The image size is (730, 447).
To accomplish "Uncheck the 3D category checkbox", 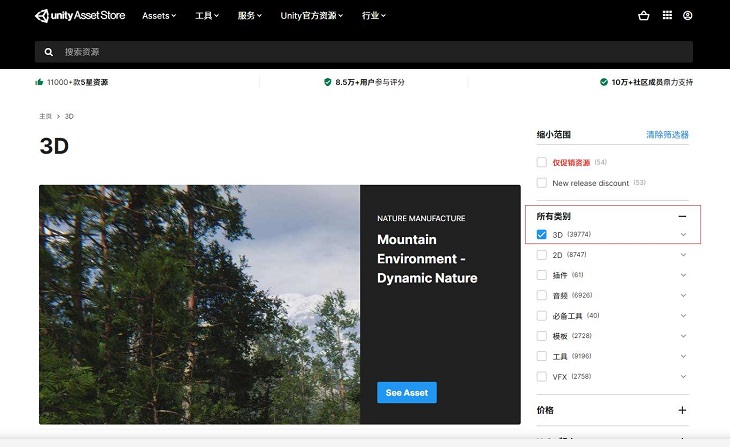I will pyautogui.click(x=542, y=235).
